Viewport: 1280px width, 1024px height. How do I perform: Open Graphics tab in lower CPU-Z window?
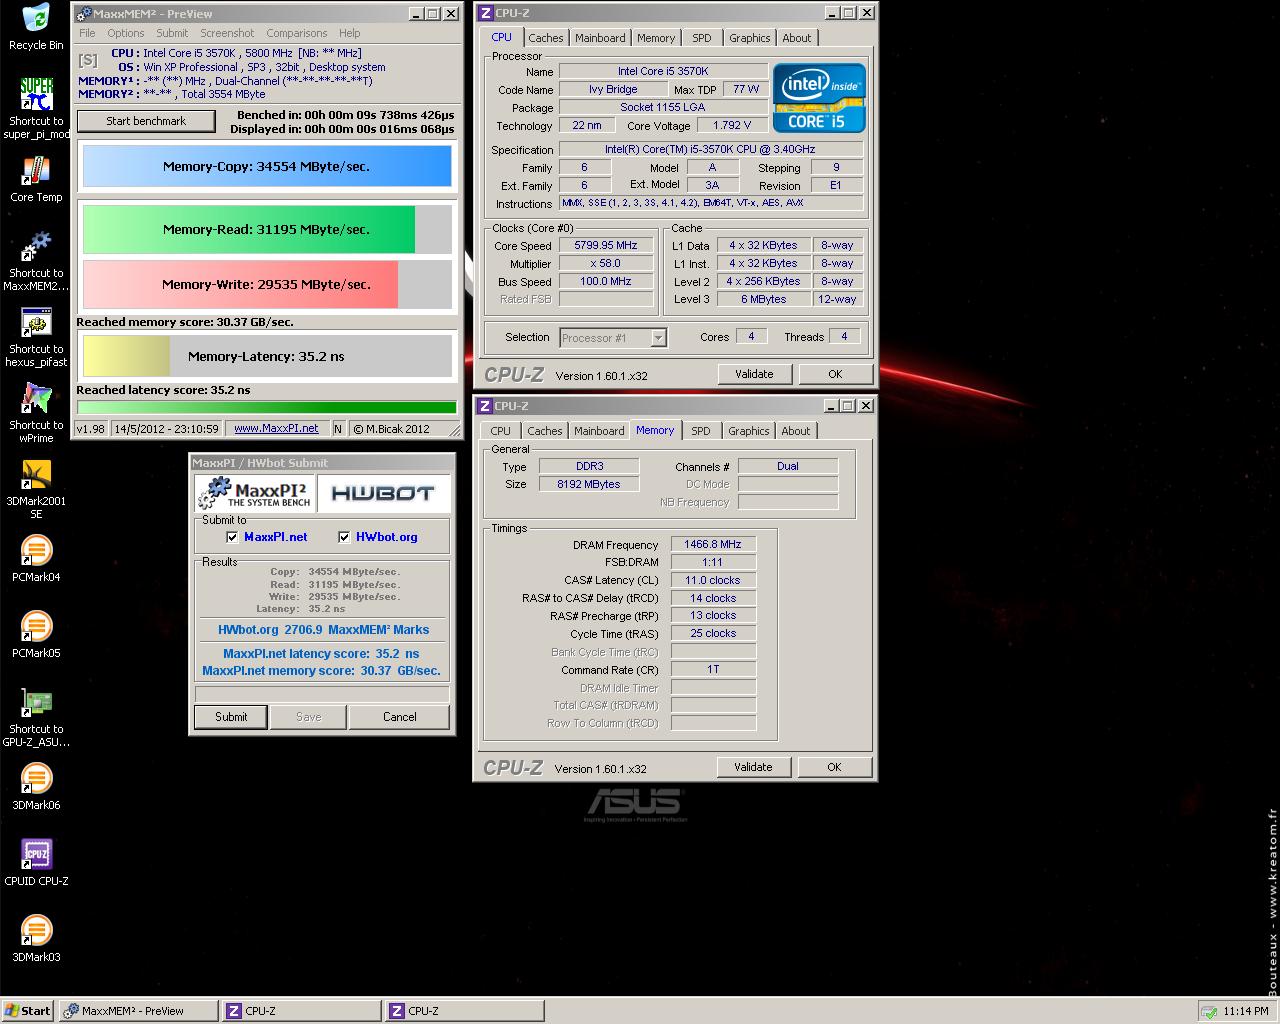(748, 431)
